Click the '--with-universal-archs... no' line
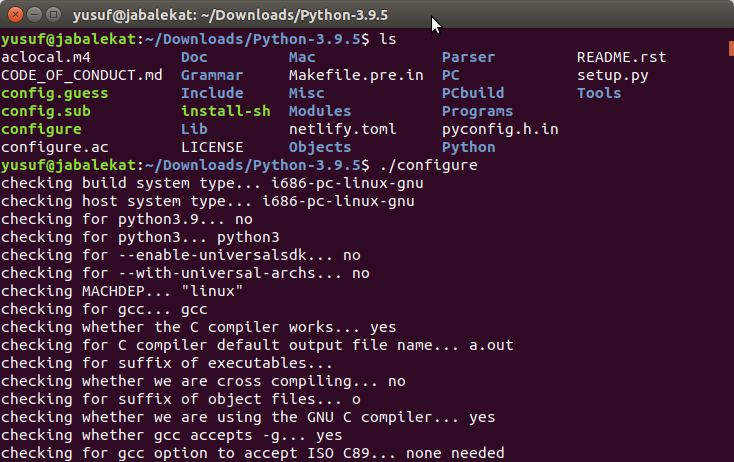The image size is (734, 462). (x=185, y=273)
